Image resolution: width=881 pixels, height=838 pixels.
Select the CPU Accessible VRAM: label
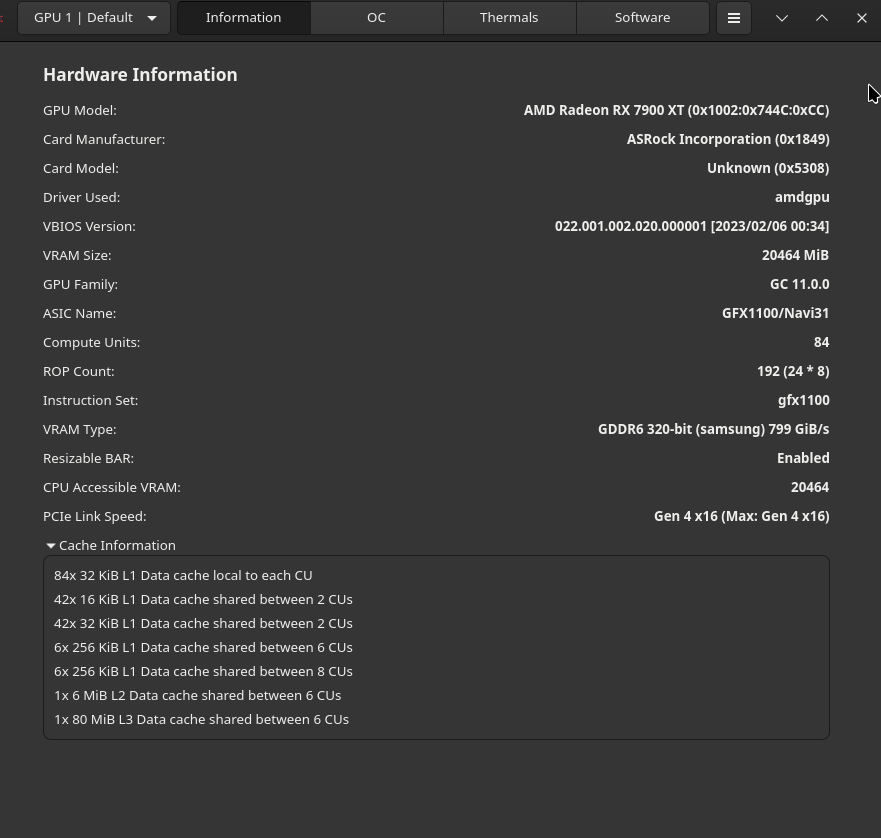112,487
